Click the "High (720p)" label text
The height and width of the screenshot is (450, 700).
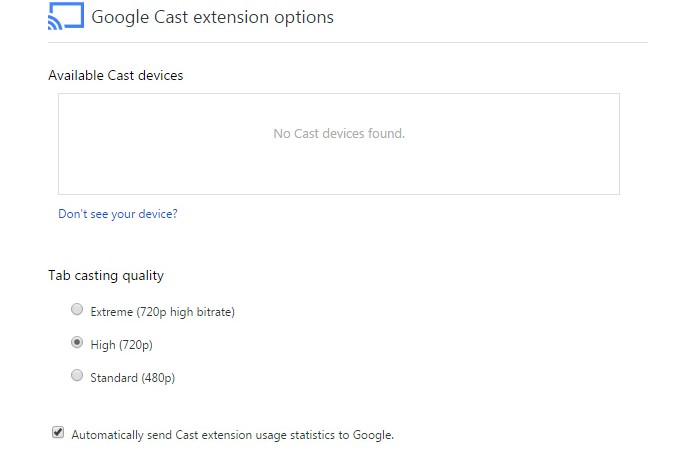coord(121,345)
